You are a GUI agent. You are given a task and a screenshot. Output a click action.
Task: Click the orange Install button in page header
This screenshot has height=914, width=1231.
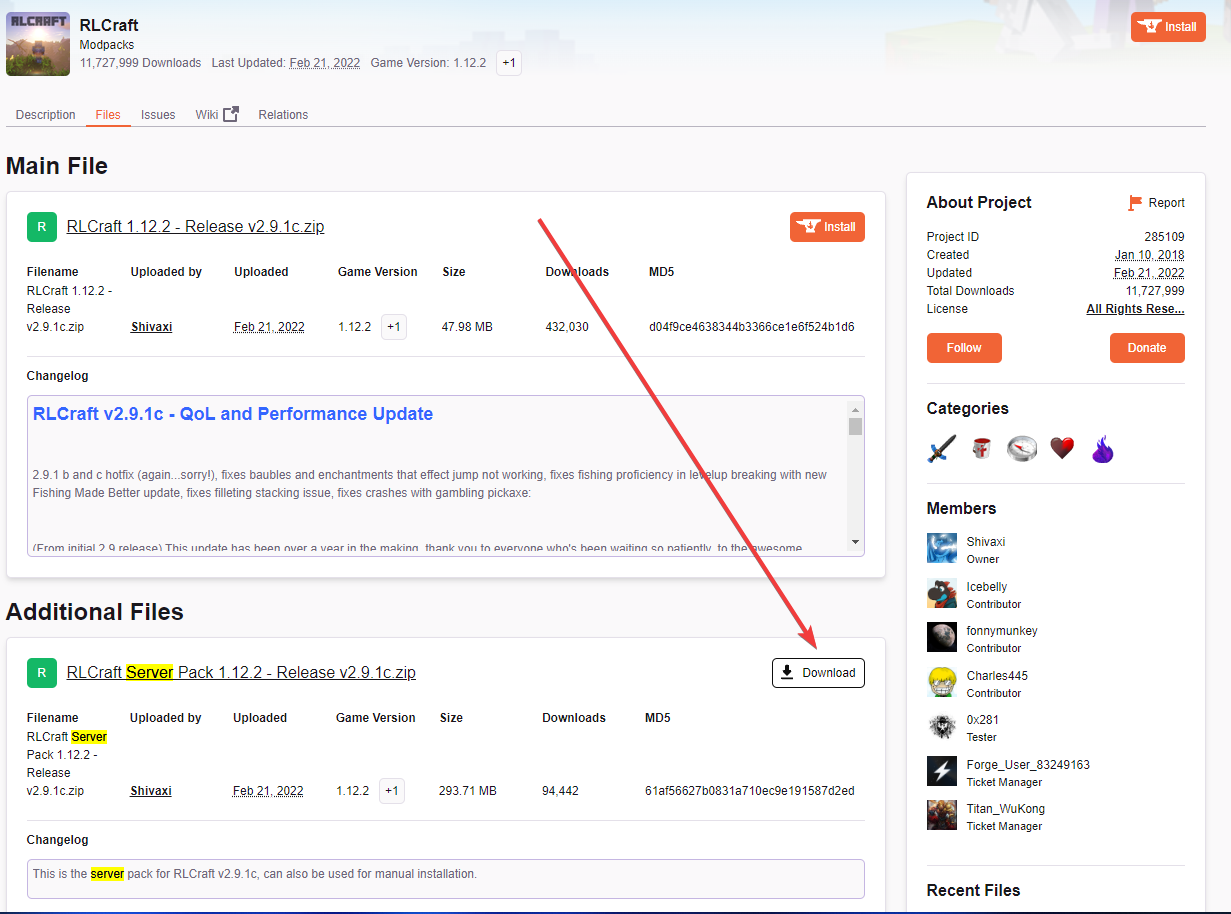tap(1168, 27)
